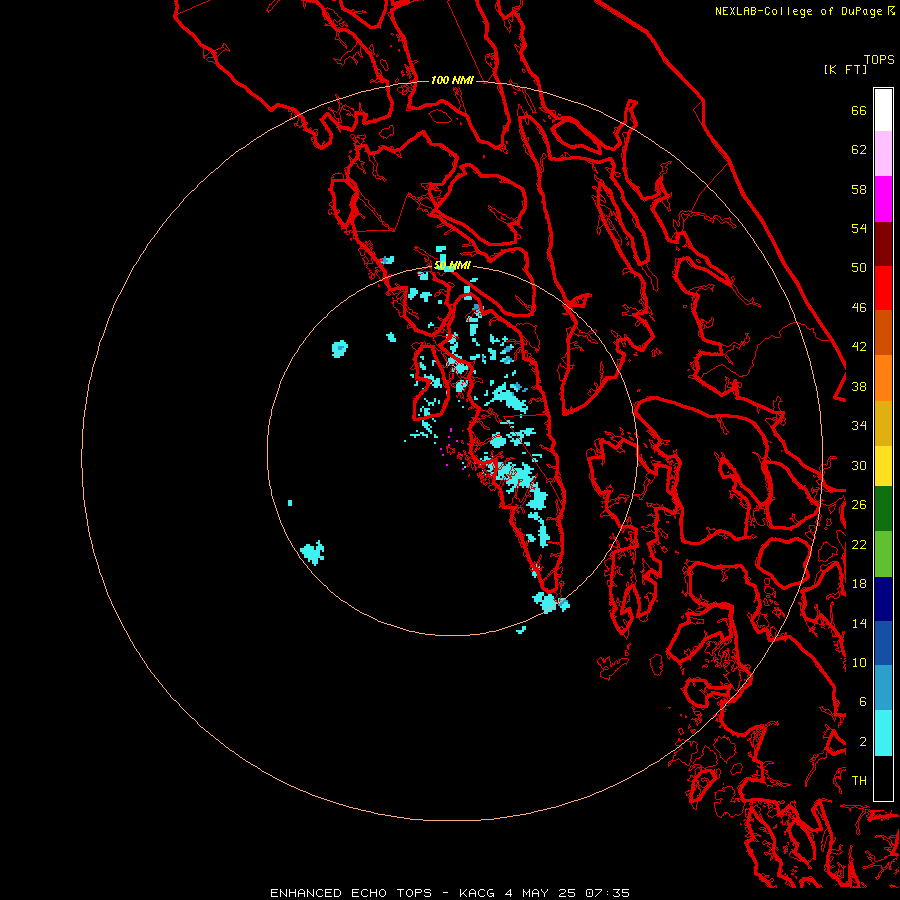This screenshot has width=900, height=900.
Task: Click the 100 NMI range ring label
Action: coord(452,80)
